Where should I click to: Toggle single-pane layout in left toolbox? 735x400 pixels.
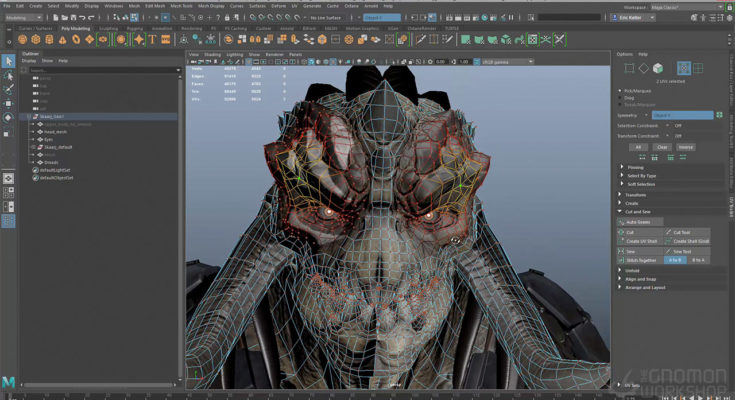tap(8, 178)
